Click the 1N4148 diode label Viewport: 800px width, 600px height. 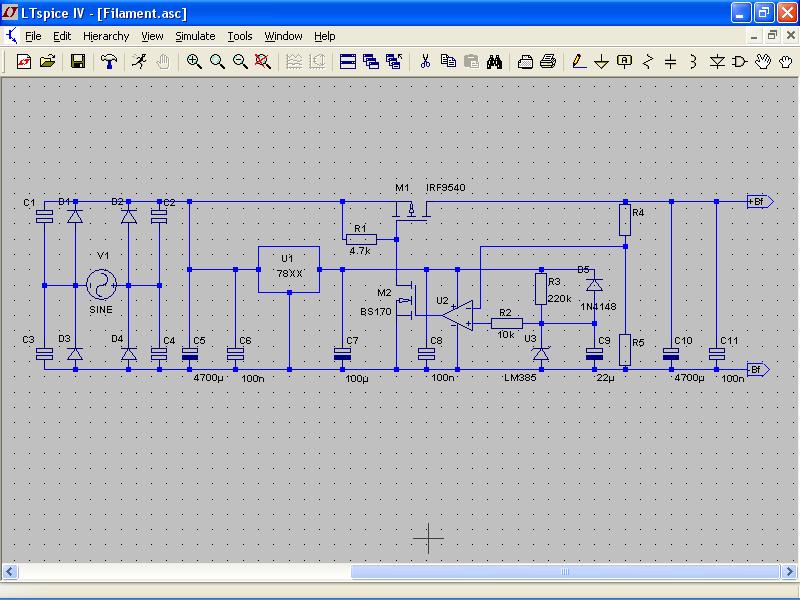(598, 307)
